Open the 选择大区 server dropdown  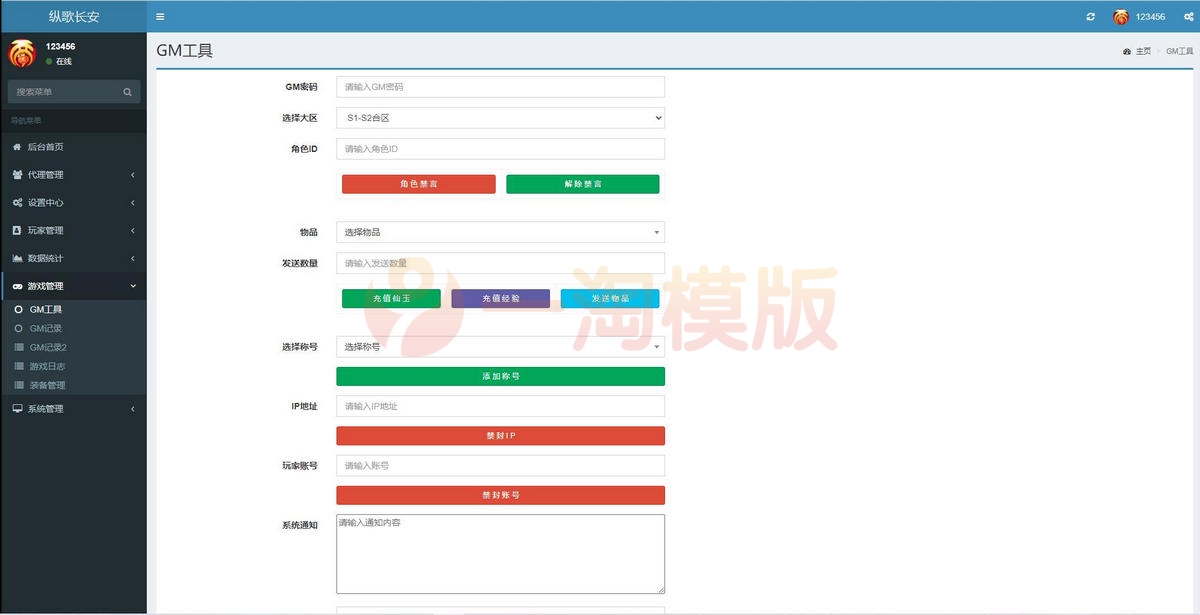pos(500,117)
